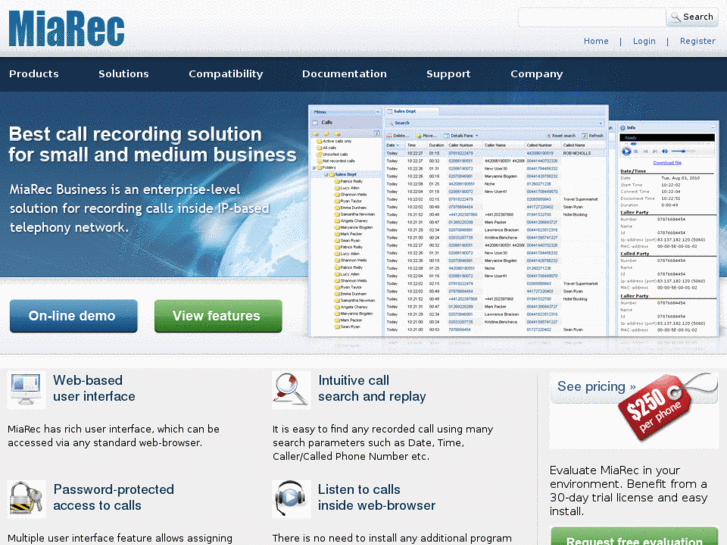The width and height of the screenshot is (727, 545).
Task: Click the MiaRec logo
Action: pos(66,28)
